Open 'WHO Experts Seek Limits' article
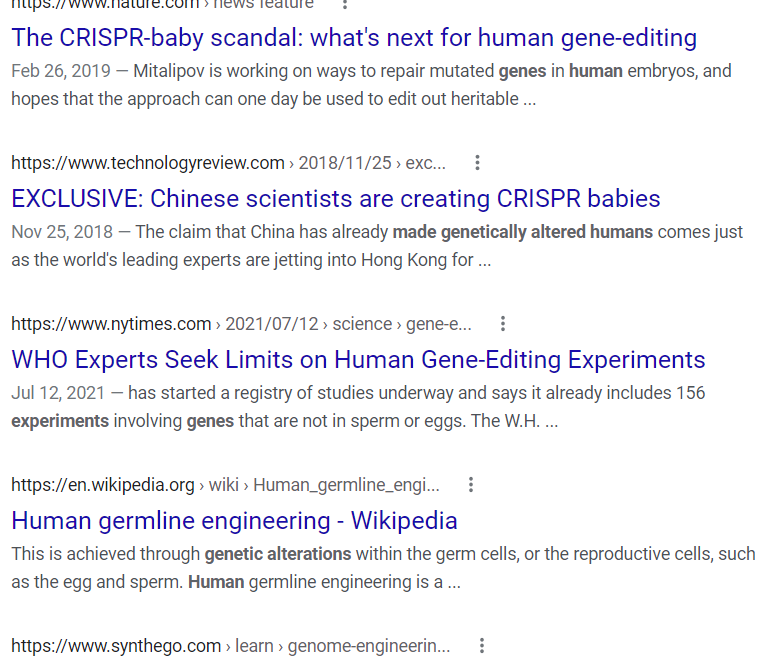 click(x=358, y=360)
